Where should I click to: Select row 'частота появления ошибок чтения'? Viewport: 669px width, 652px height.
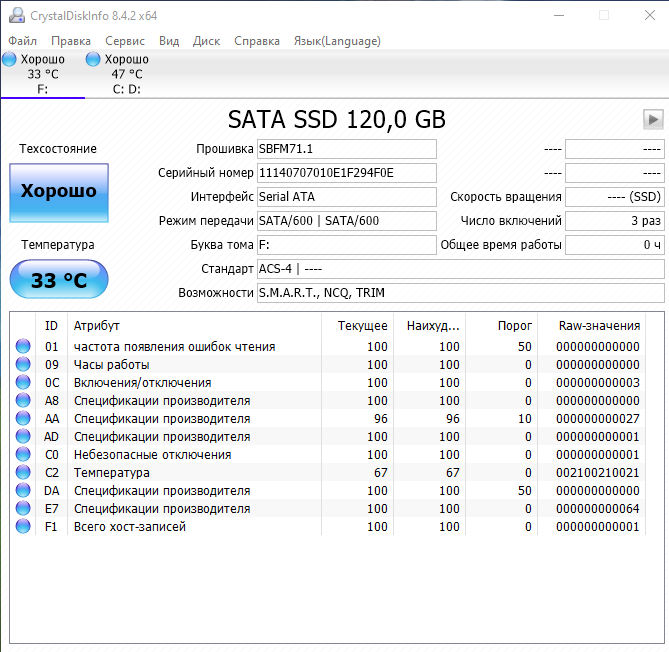pyautogui.click(x=327, y=346)
